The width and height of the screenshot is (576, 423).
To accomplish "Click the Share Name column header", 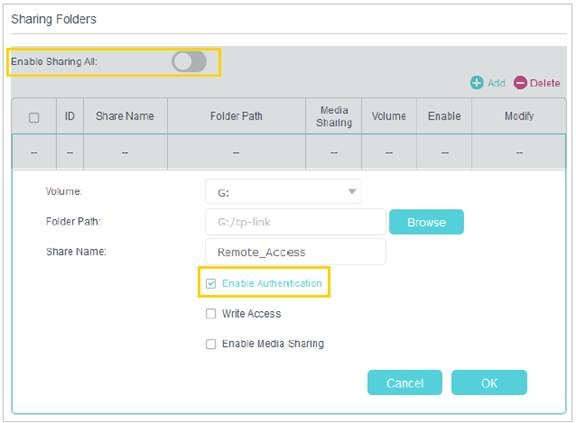I will (125, 116).
